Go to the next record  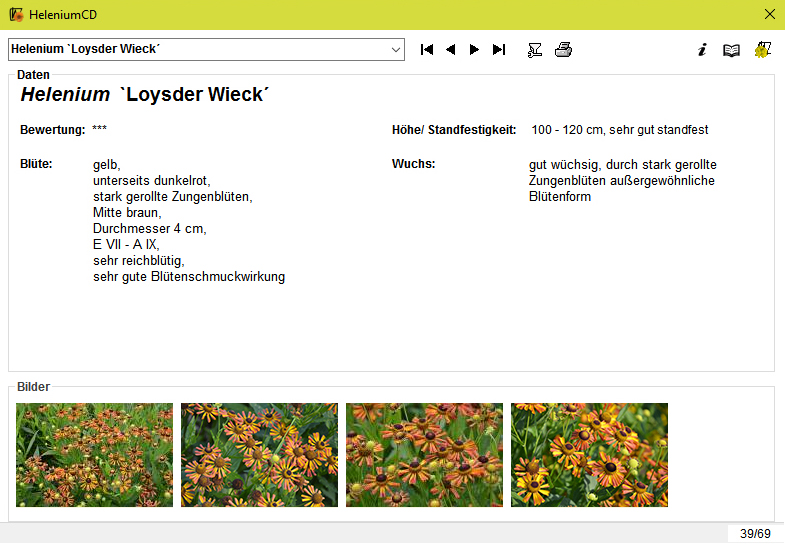[475, 50]
